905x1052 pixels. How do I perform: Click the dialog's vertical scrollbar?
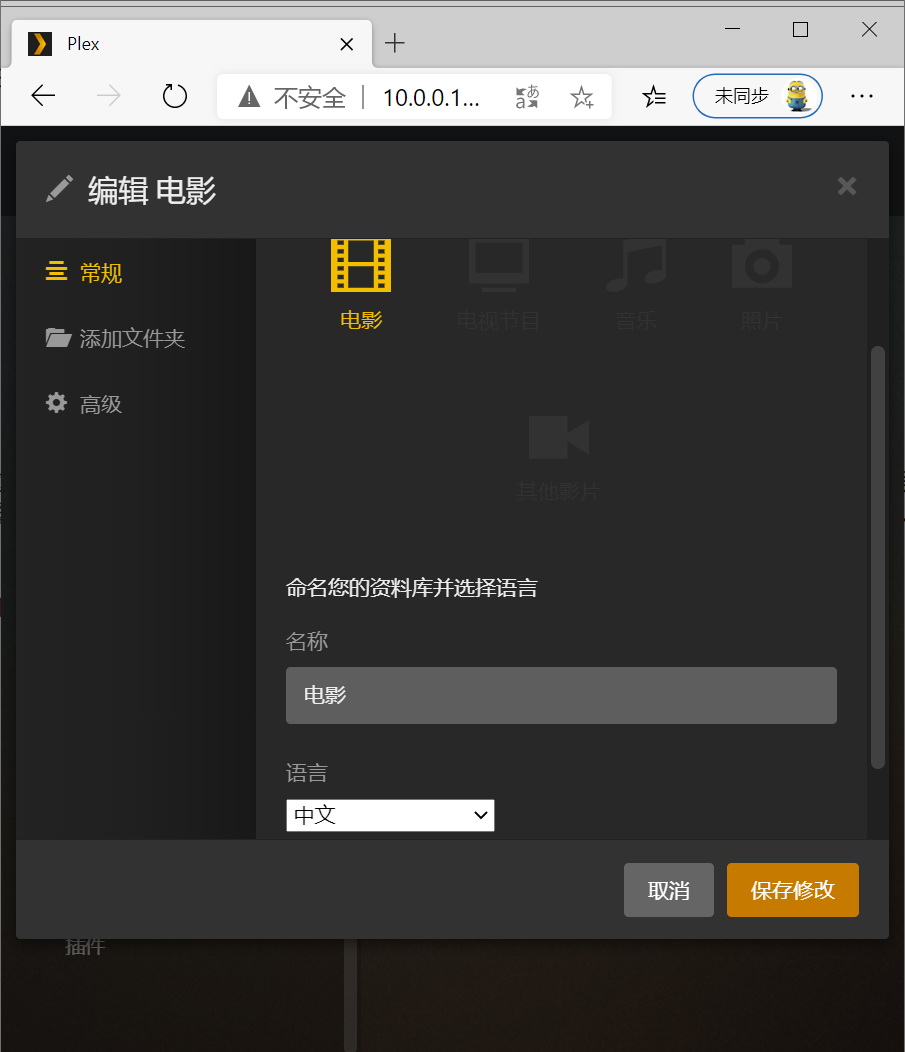pyautogui.click(x=877, y=557)
